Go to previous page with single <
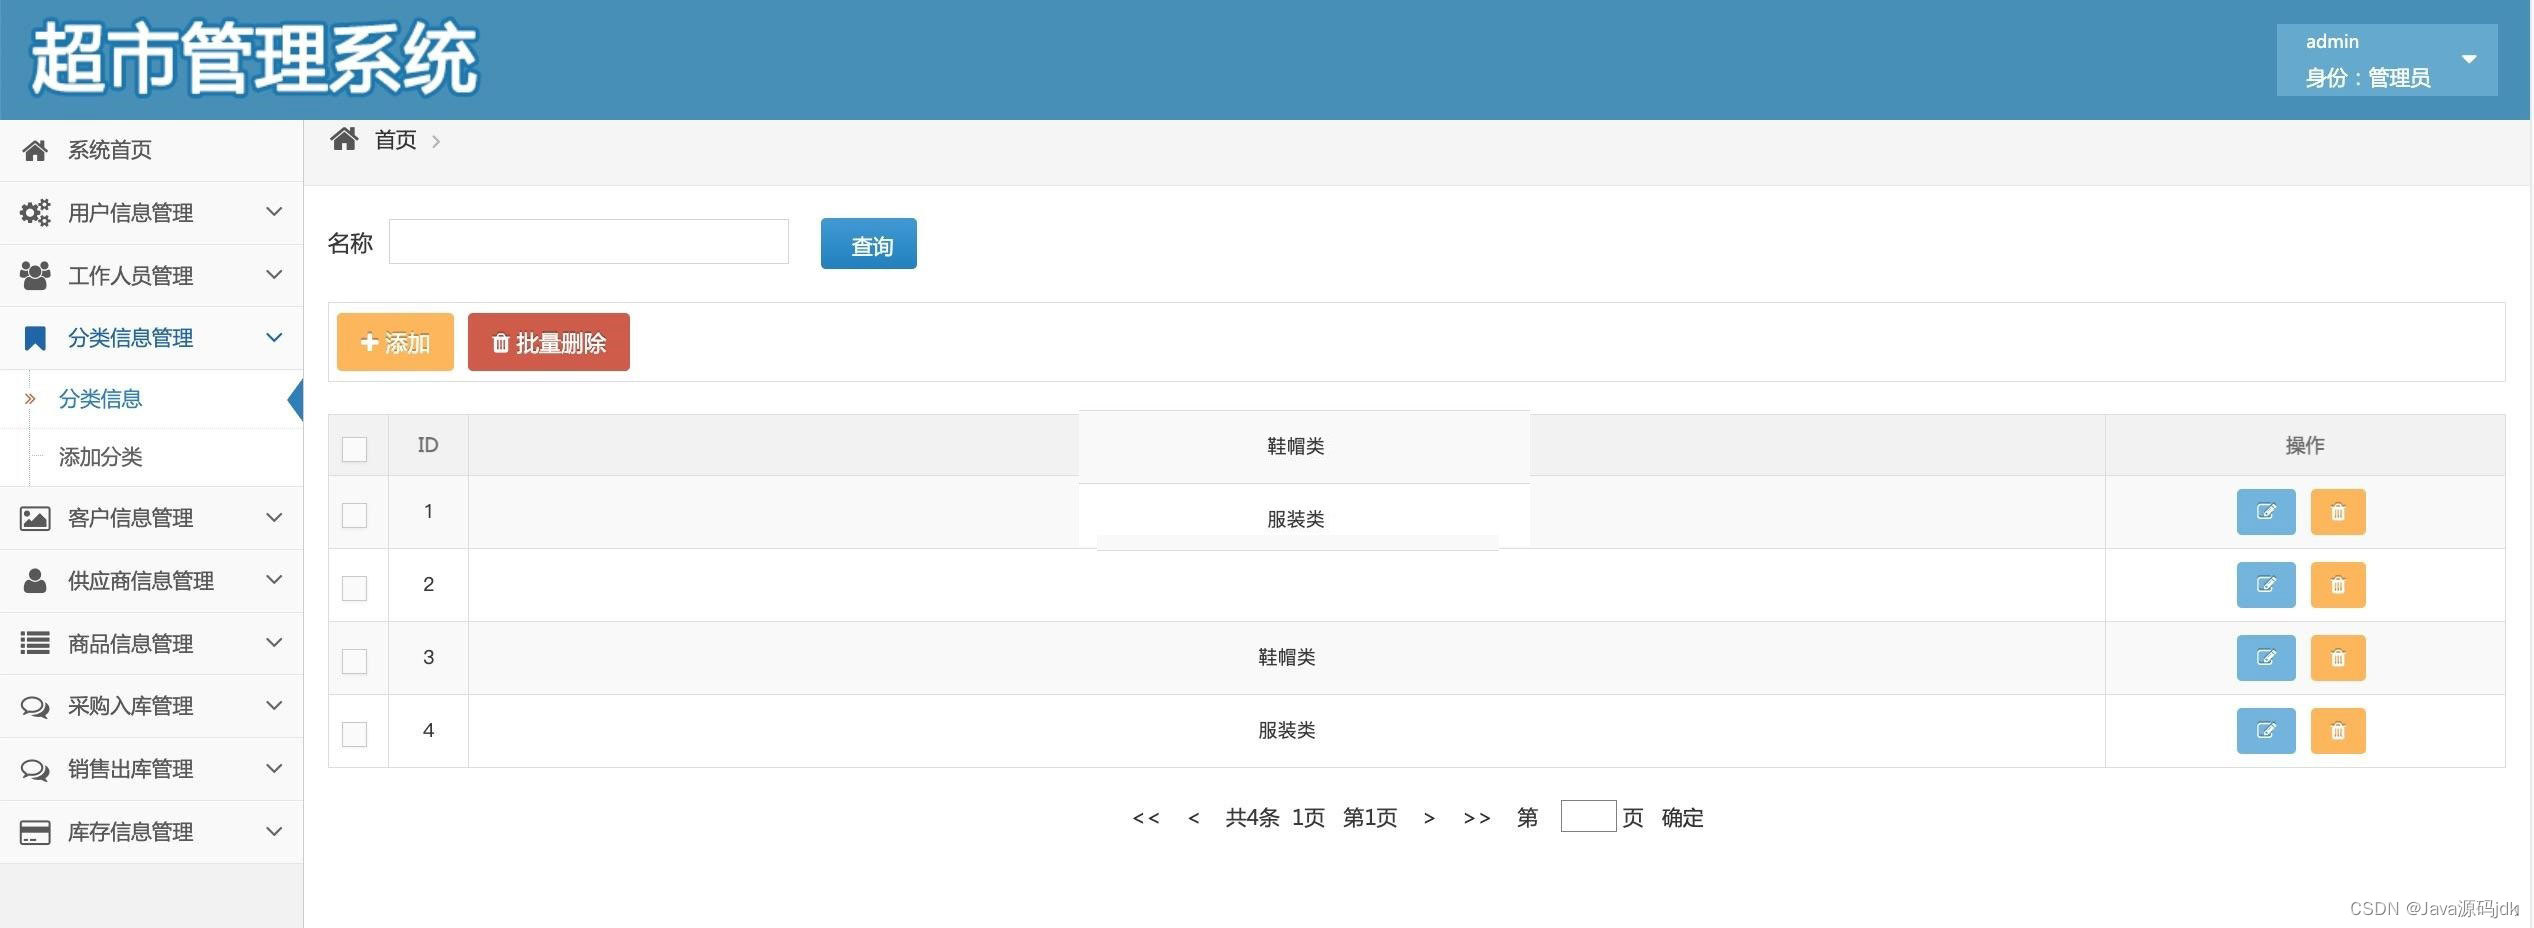 [x=1193, y=818]
